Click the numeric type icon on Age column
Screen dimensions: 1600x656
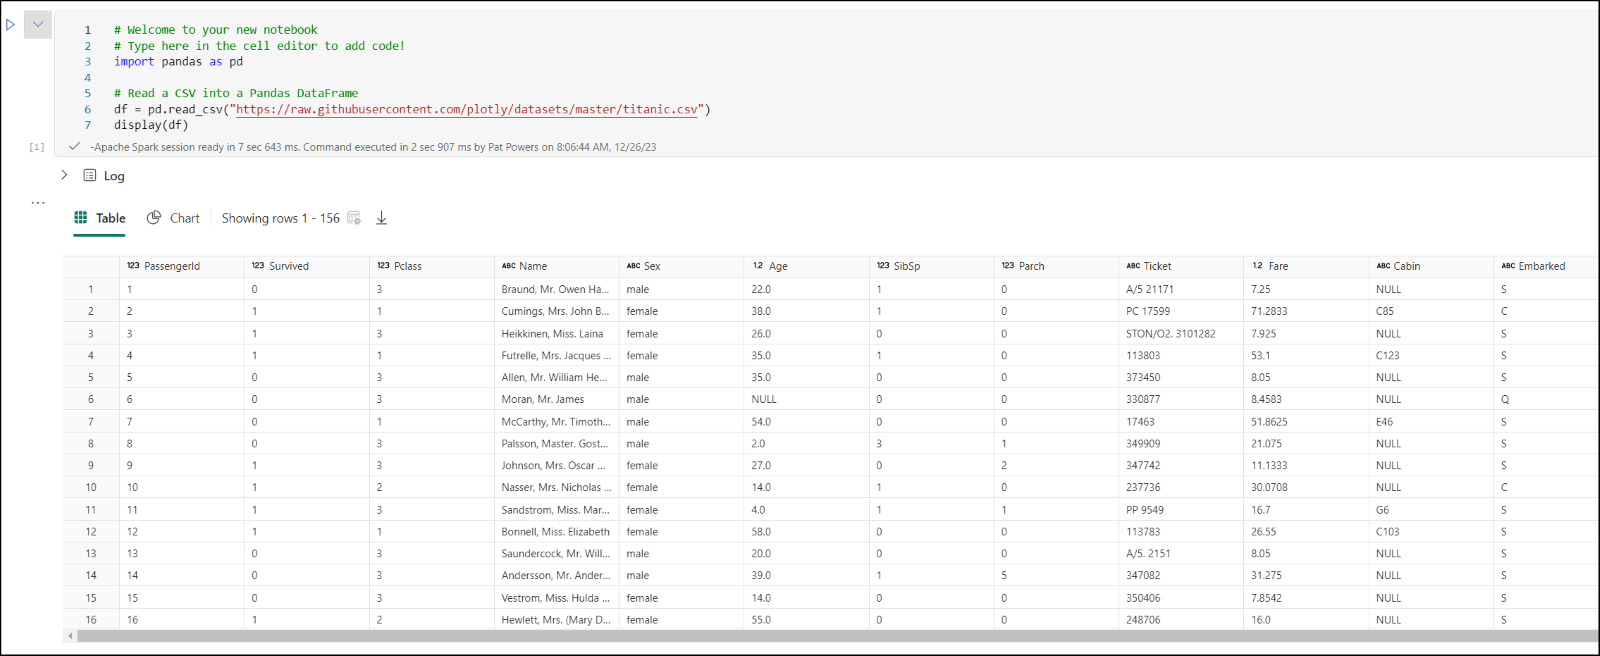(x=757, y=266)
